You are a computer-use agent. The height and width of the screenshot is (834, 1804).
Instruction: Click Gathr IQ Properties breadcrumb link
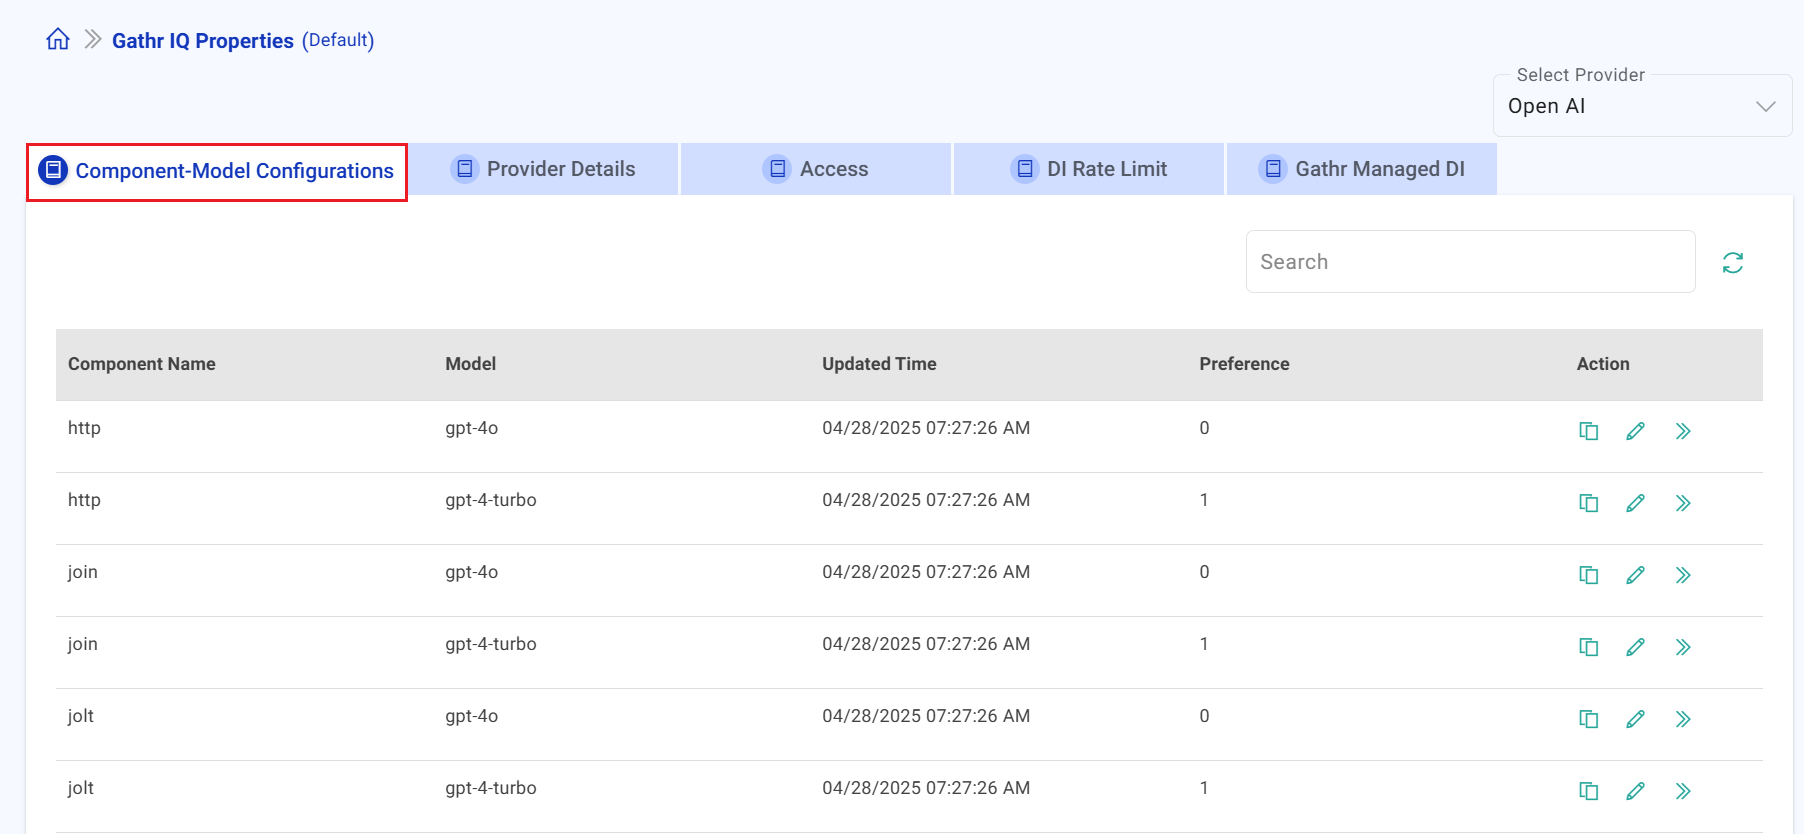pyautogui.click(x=202, y=40)
